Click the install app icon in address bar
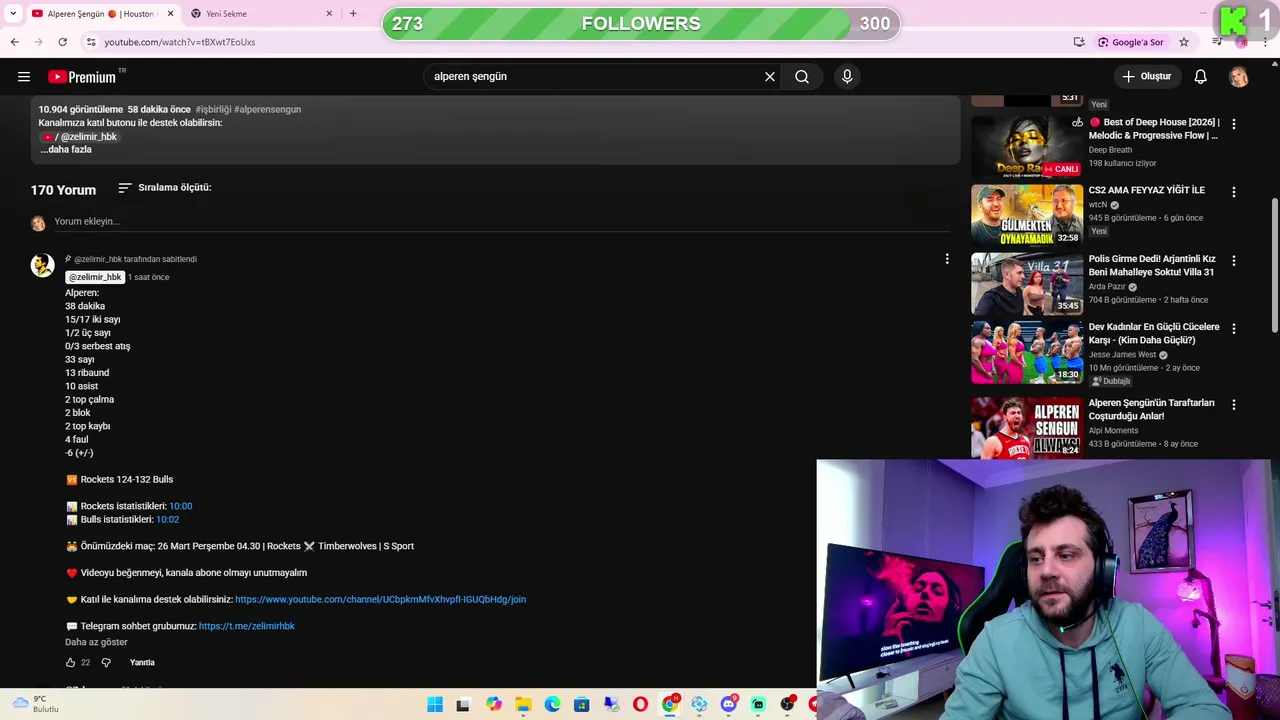The width and height of the screenshot is (1280, 720). tap(1079, 42)
